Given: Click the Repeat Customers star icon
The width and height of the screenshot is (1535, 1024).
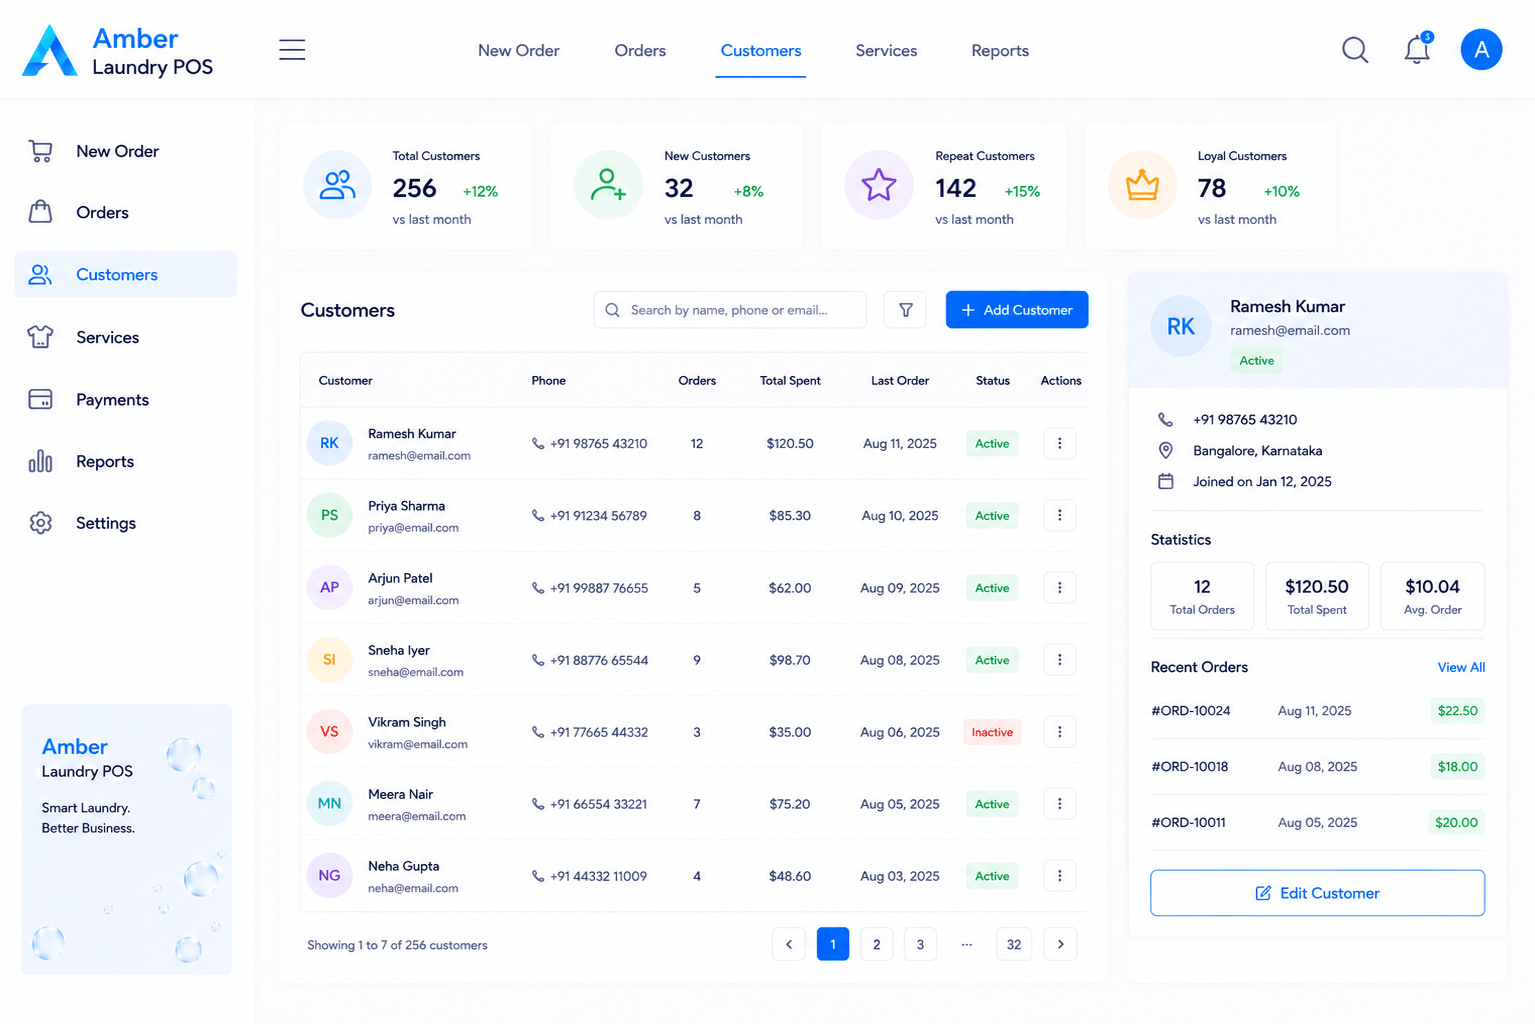Looking at the screenshot, I should (x=879, y=185).
